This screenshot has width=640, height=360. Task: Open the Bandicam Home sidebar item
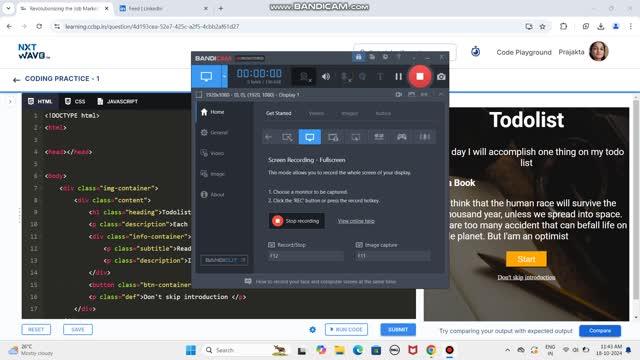[213, 112]
